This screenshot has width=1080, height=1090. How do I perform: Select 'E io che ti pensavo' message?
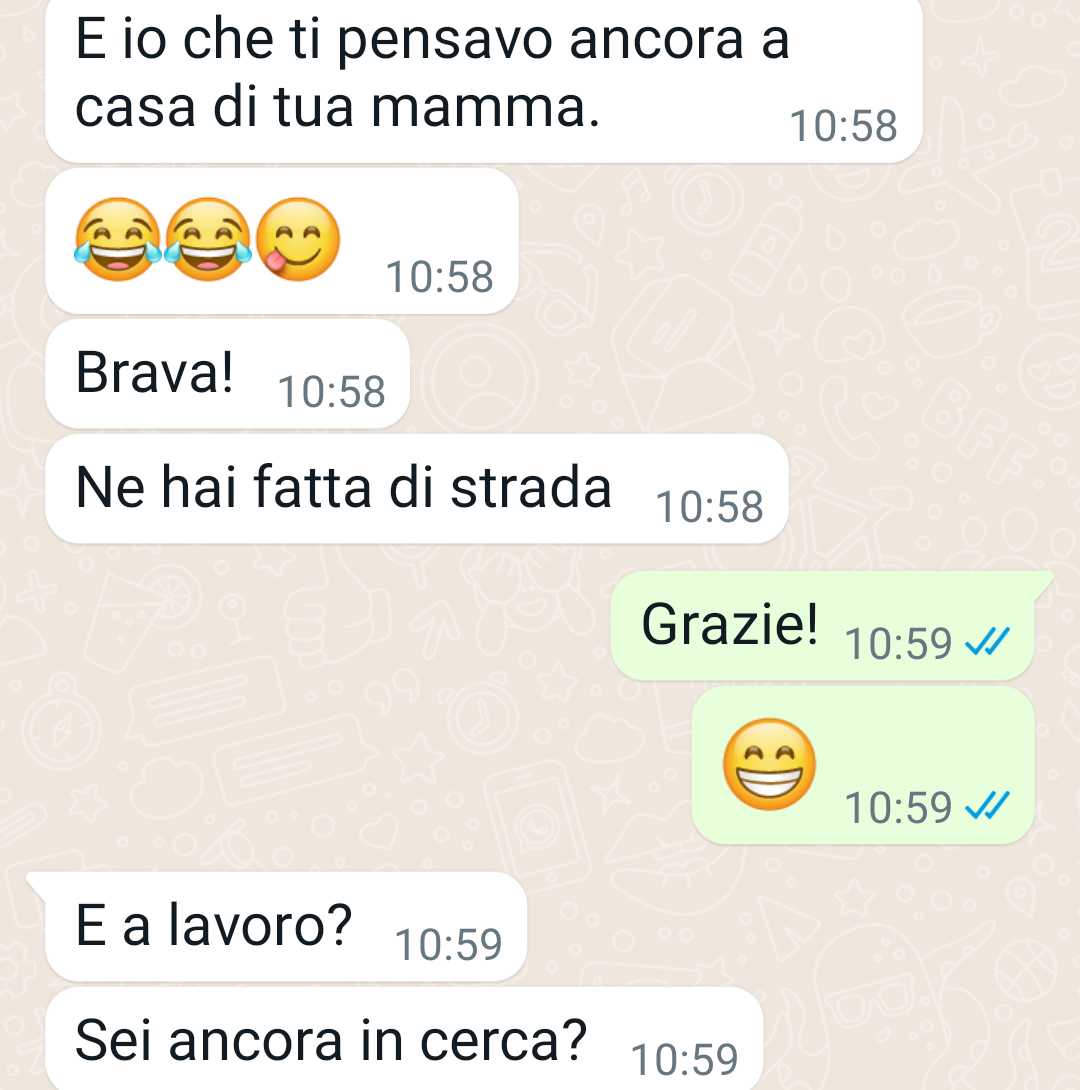pos(484,80)
